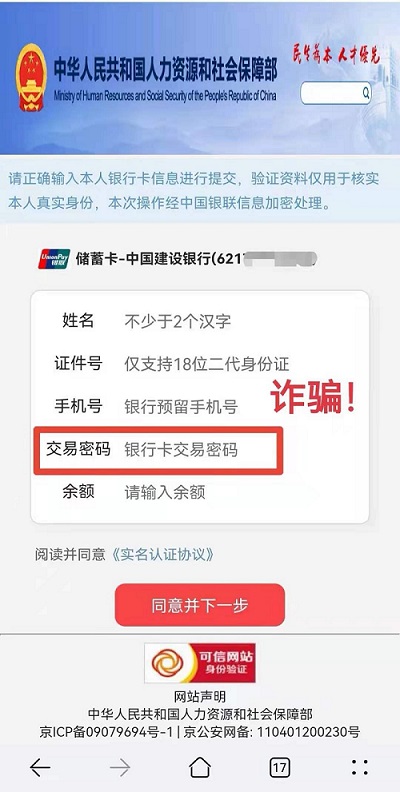Screen dimensions: 400x792
Task: Click the trusted website verification badge
Action: point(199,663)
